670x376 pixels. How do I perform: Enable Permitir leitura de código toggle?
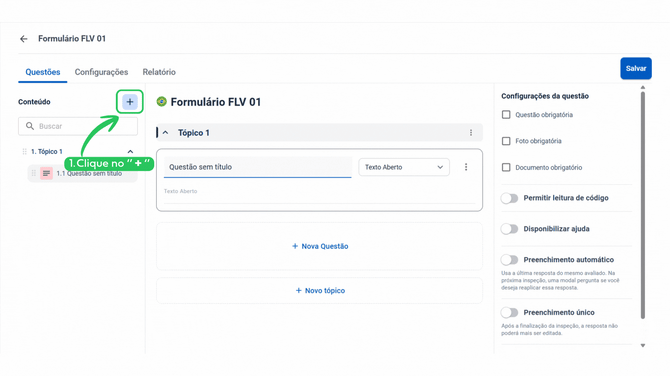point(509,198)
